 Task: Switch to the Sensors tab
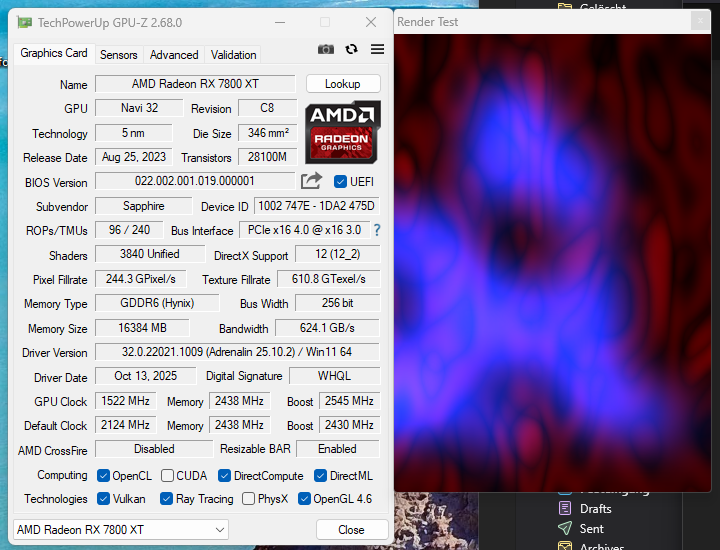(118, 55)
